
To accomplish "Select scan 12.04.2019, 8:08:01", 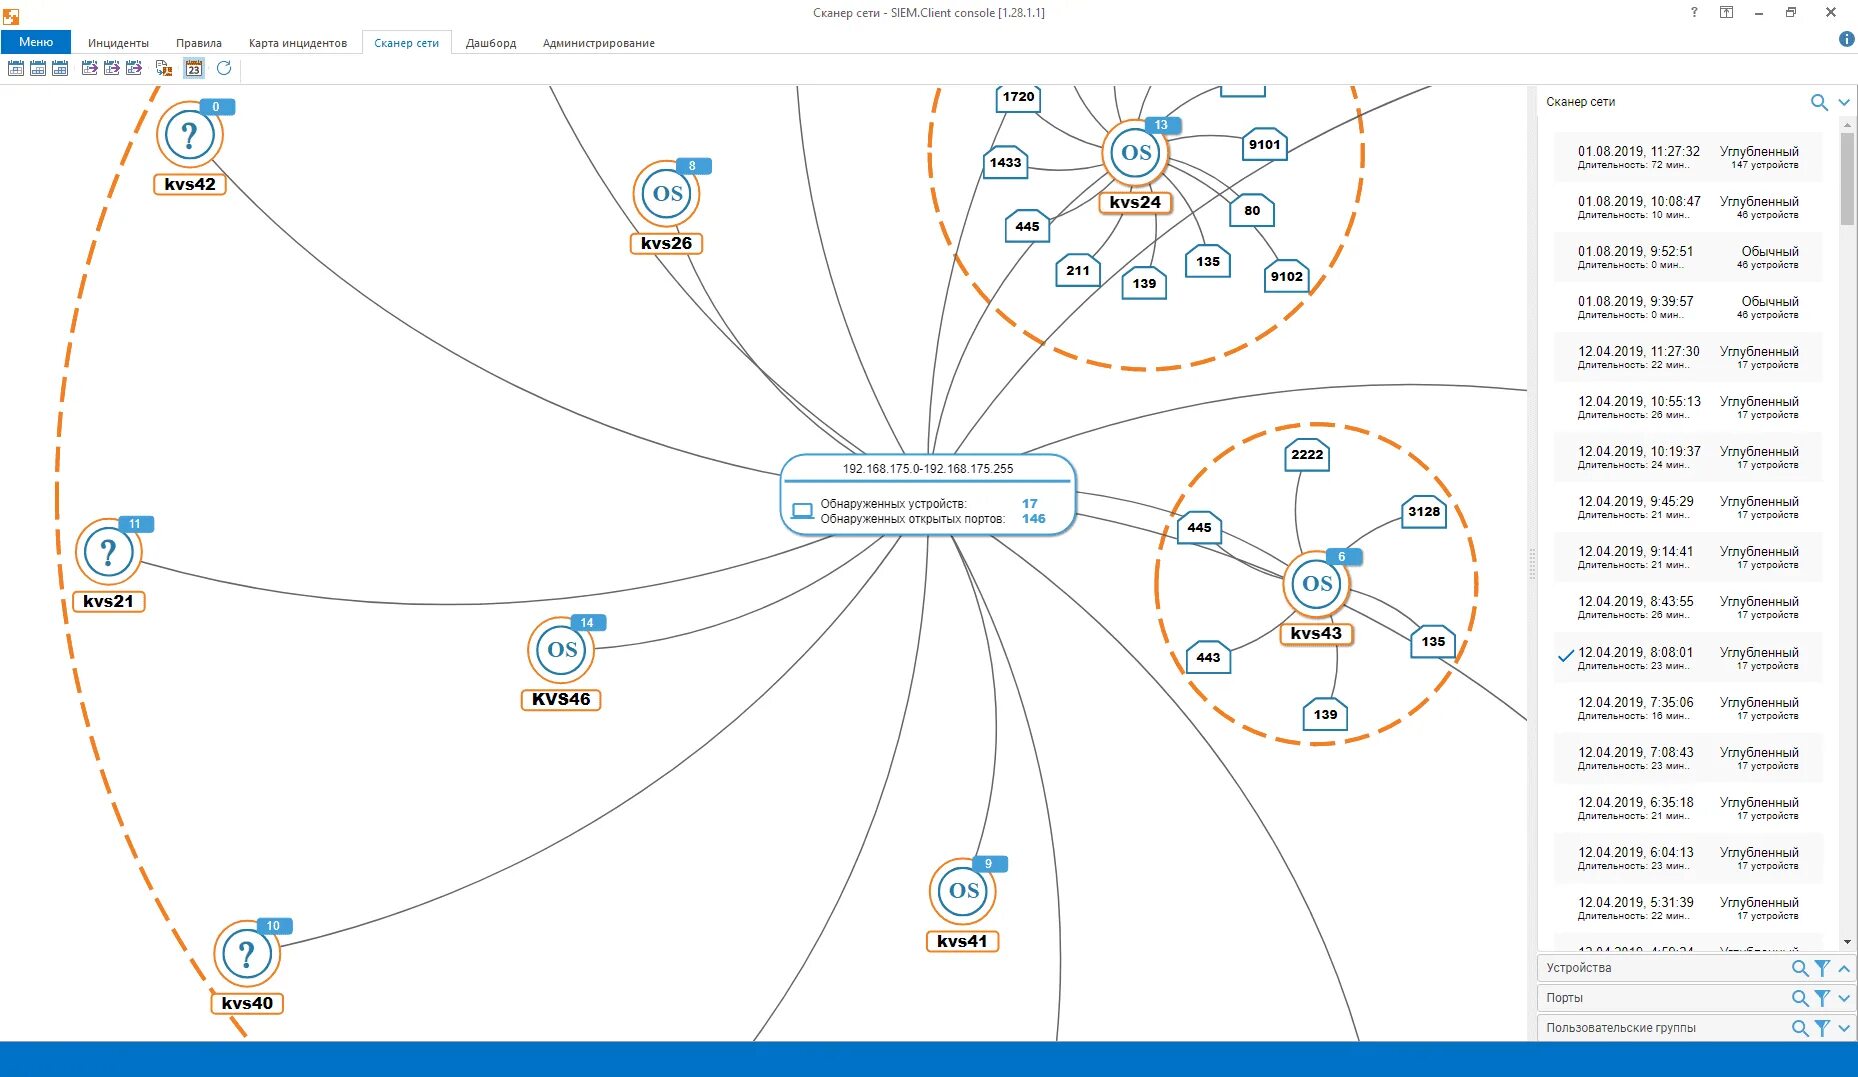I will (x=1688, y=658).
